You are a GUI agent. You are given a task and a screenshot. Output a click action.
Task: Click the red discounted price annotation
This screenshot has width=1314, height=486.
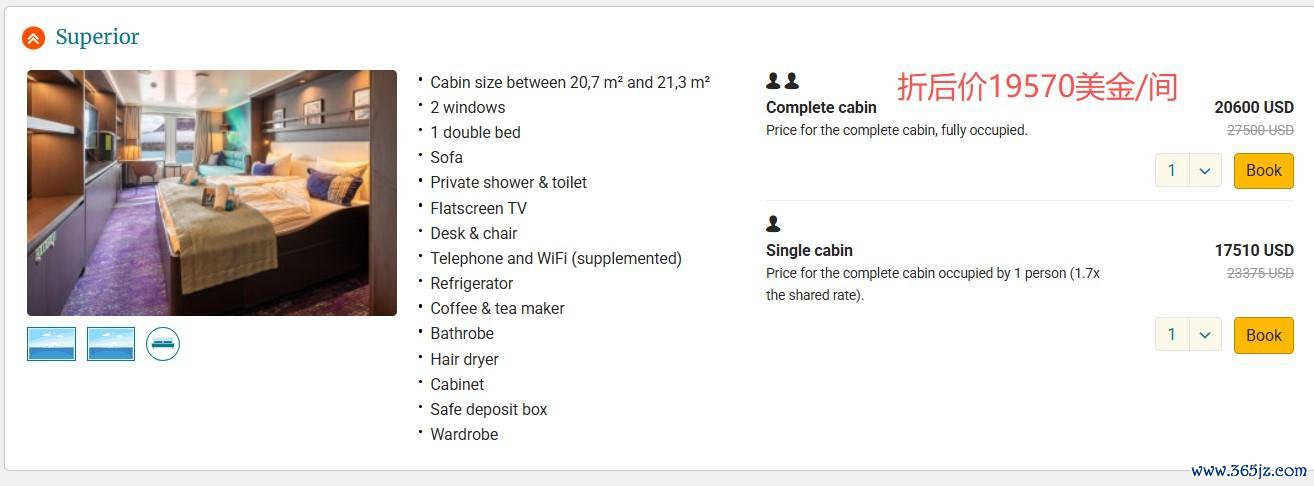click(x=1037, y=87)
